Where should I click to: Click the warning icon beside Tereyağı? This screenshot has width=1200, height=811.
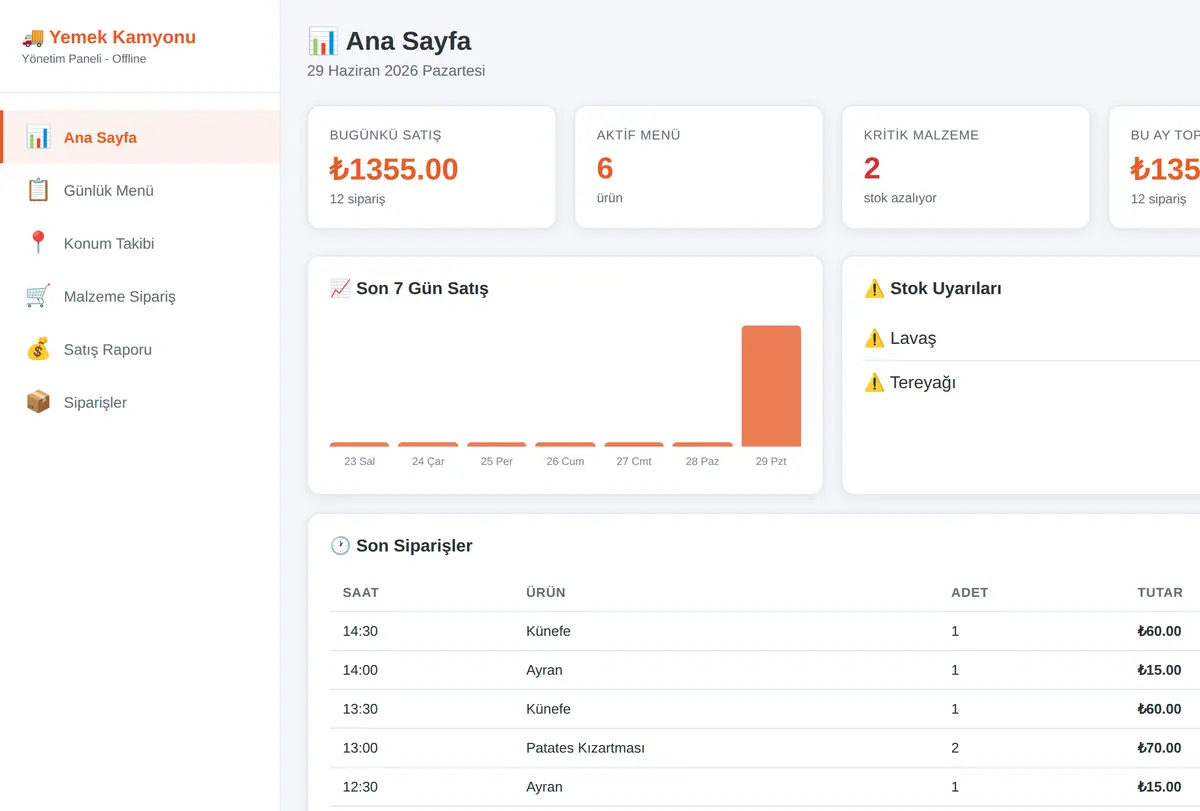click(874, 382)
